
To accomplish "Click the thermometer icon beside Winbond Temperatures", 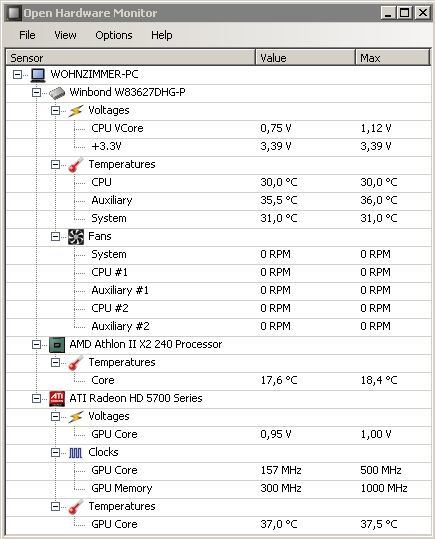I will coord(76,165).
